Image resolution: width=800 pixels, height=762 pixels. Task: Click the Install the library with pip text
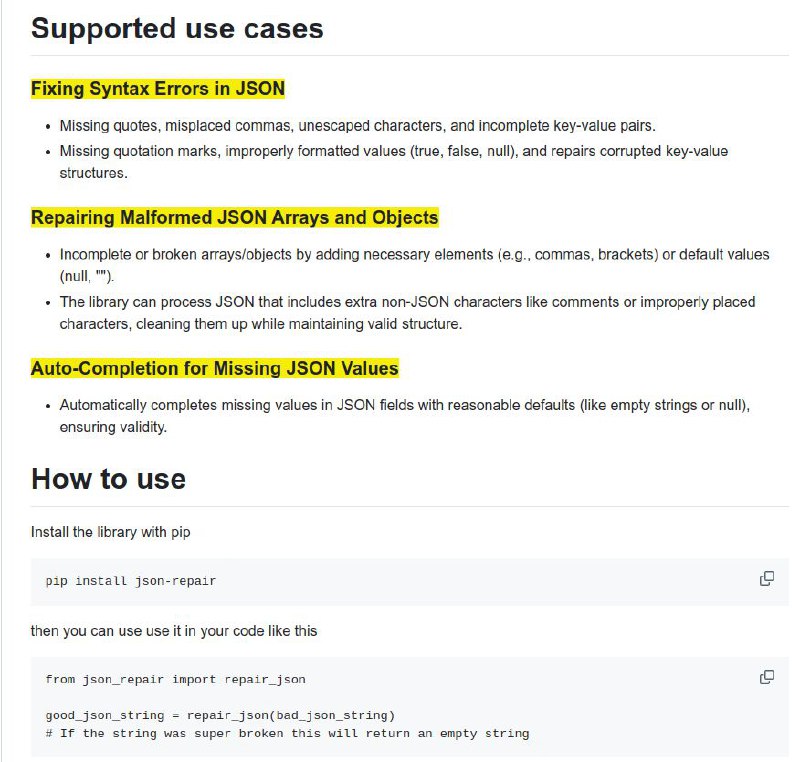coord(111,532)
